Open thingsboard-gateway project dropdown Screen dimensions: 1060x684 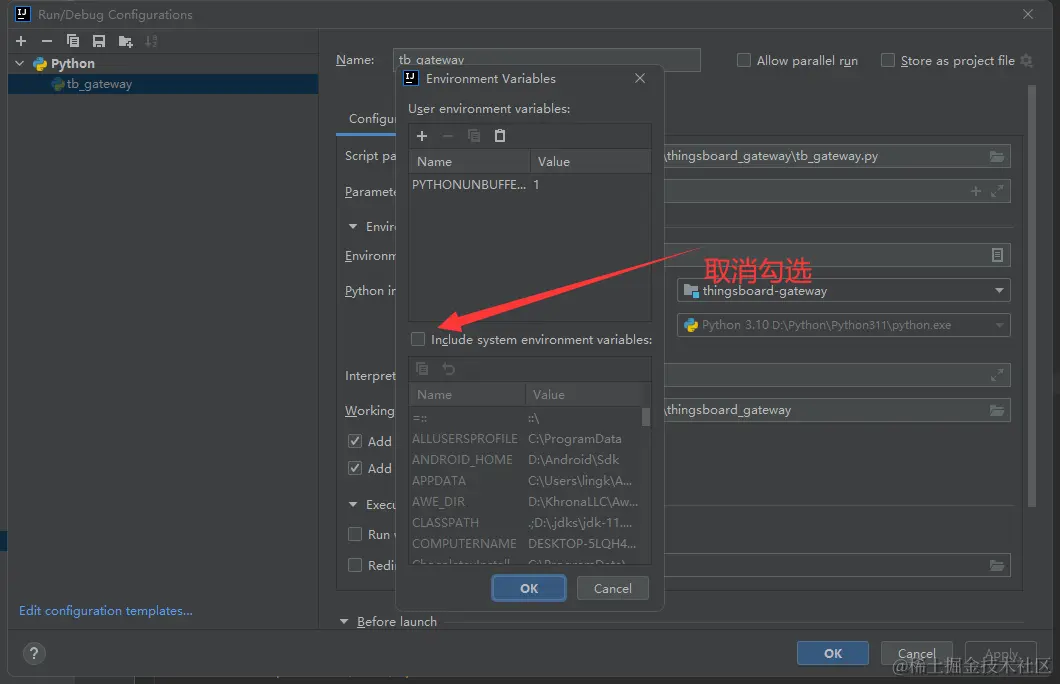tap(844, 291)
